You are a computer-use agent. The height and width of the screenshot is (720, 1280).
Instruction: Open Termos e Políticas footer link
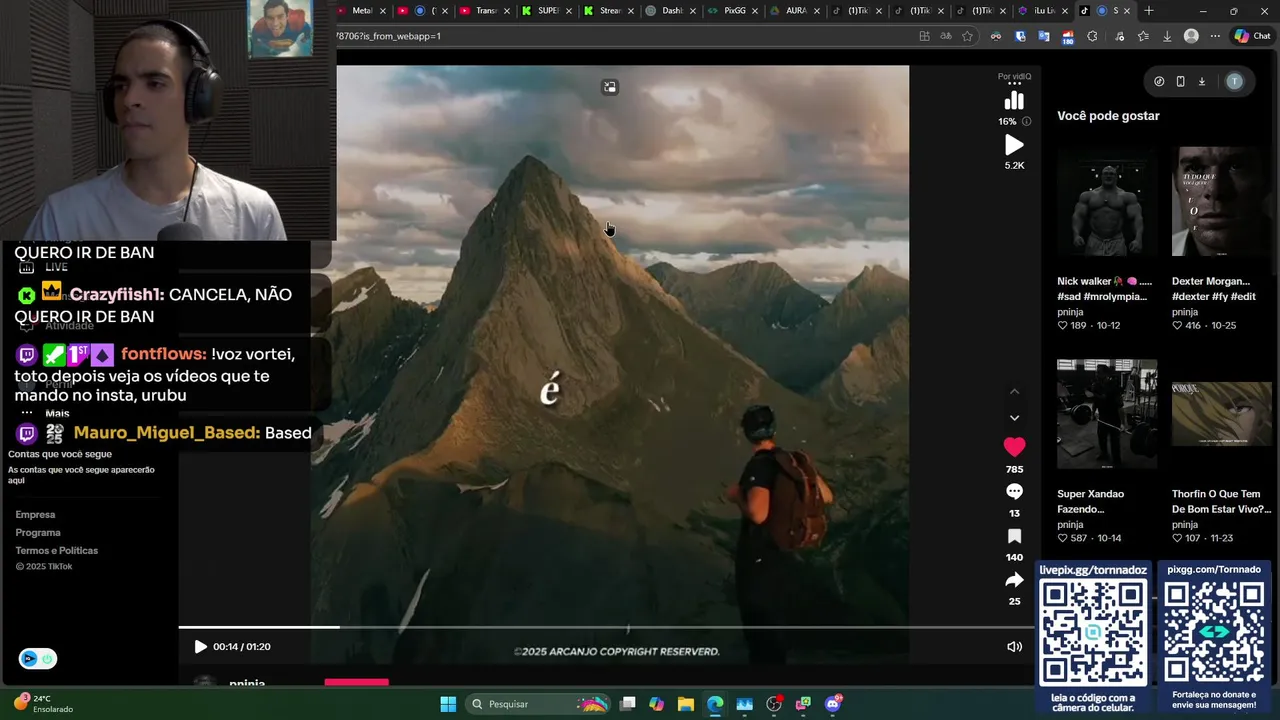[57, 550]
